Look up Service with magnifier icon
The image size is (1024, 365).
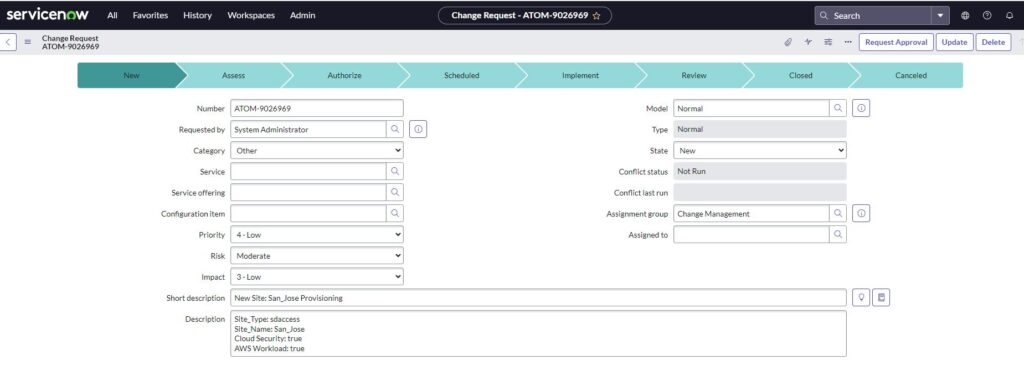pos(395,171)
